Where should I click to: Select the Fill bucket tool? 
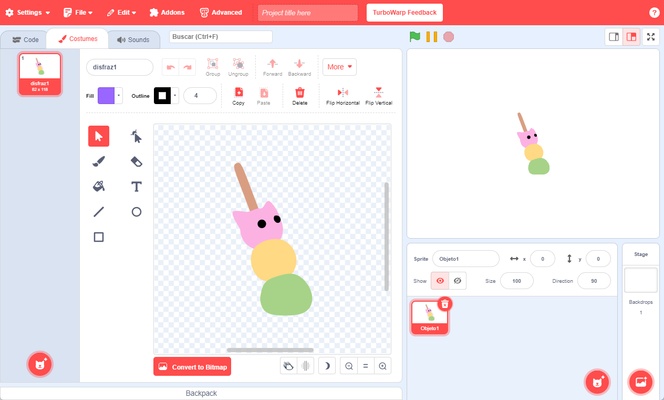[98, 187]
